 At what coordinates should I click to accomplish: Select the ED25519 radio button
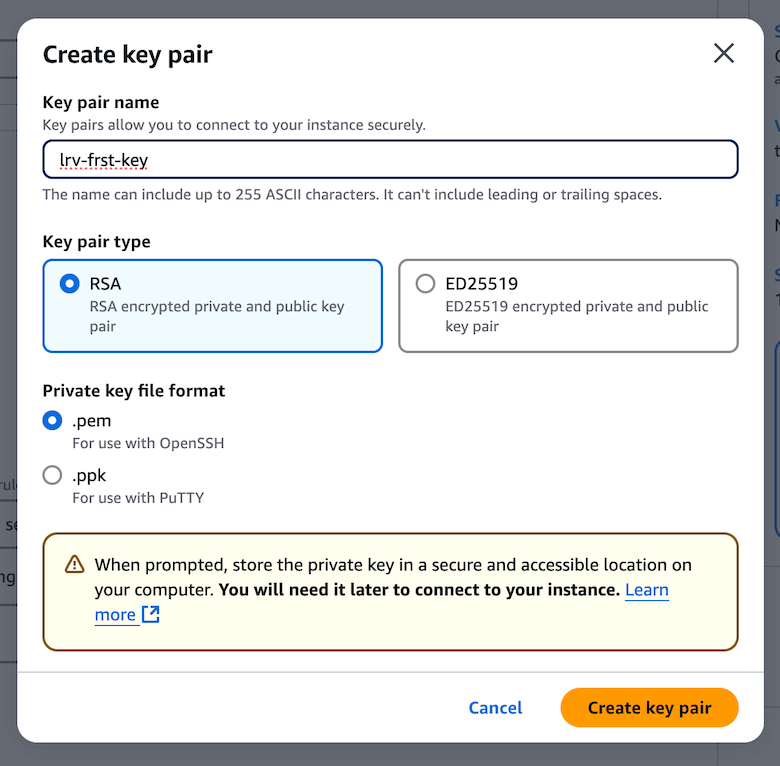[425, 284]
